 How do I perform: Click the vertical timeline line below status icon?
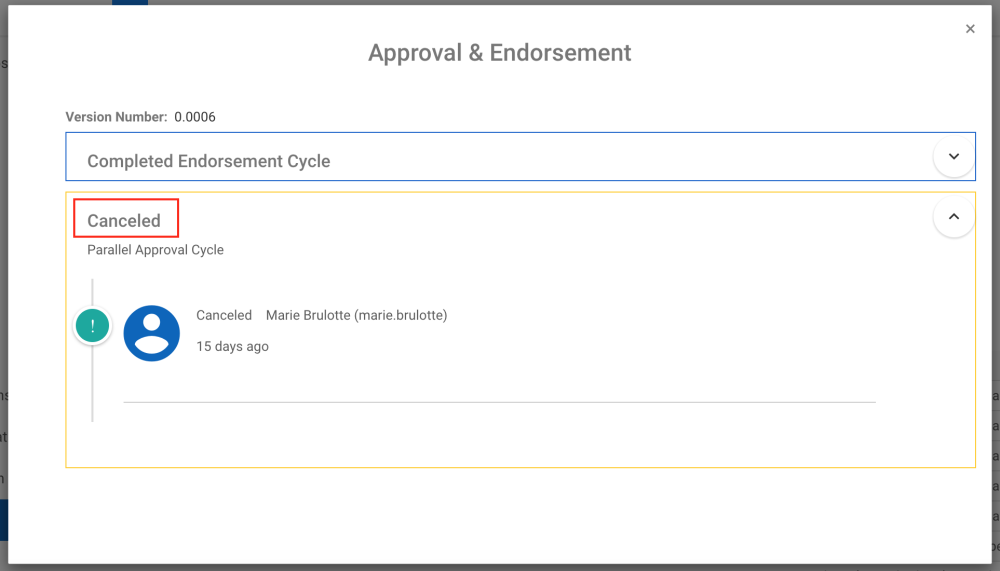[x=92, y=385]
